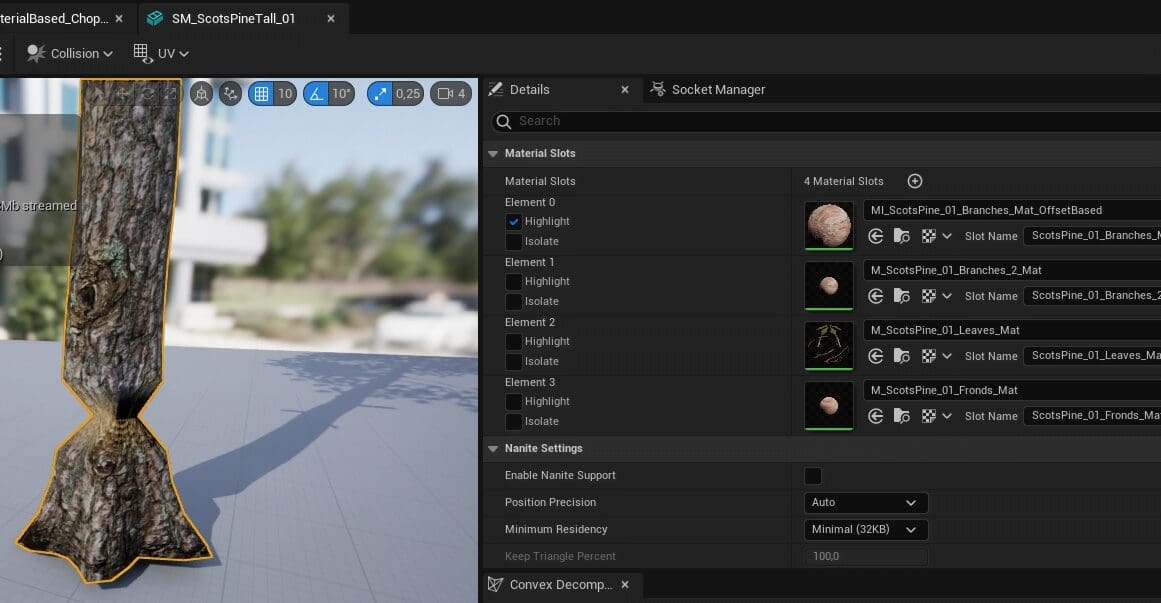1161x603 pixels.
Task: Click surface snapping icon in viewport toolbar
Action: coord(230,94)
